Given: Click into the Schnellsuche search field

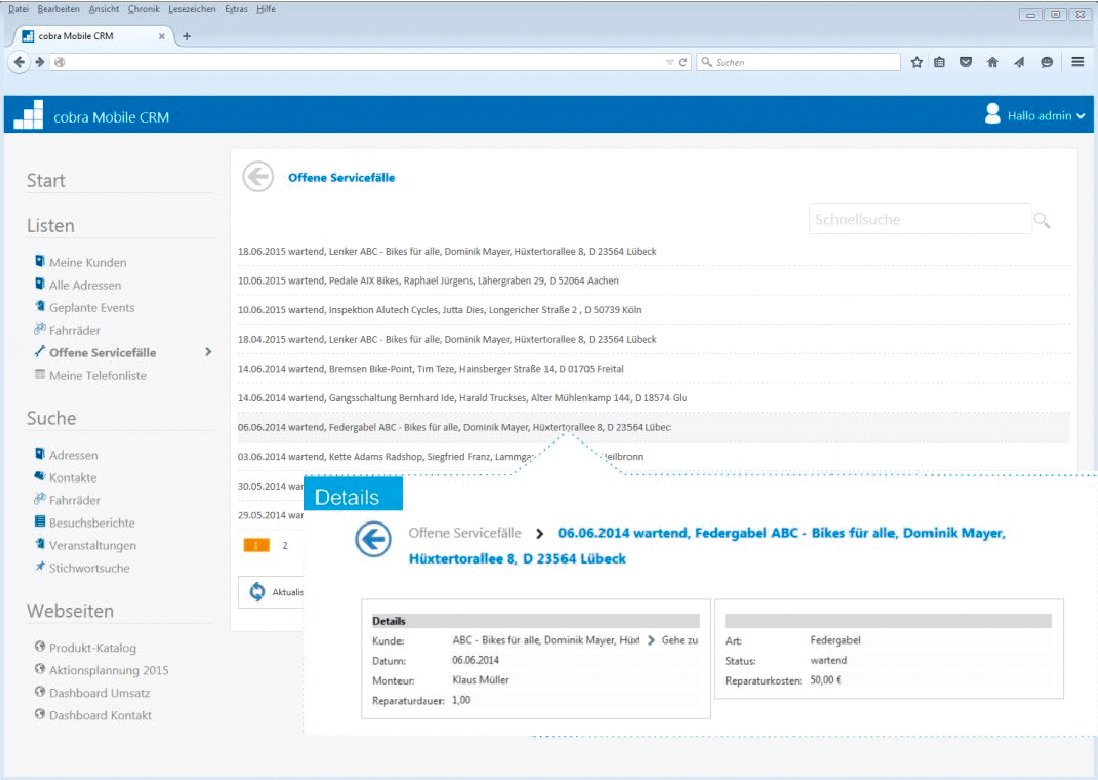Looking at the screenshot, I should click(918, 219).
